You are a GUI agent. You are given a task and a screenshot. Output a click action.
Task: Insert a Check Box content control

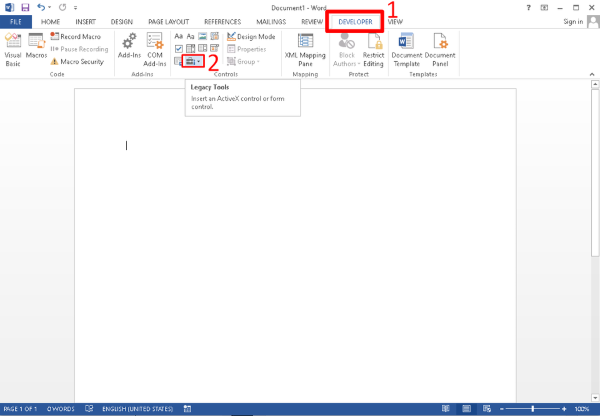pyautogui.click(x=178, y=49)
